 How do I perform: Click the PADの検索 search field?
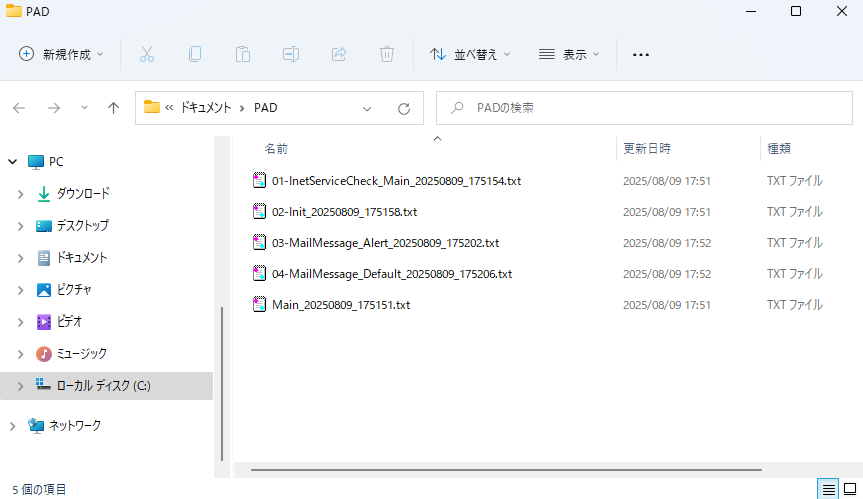644,108
